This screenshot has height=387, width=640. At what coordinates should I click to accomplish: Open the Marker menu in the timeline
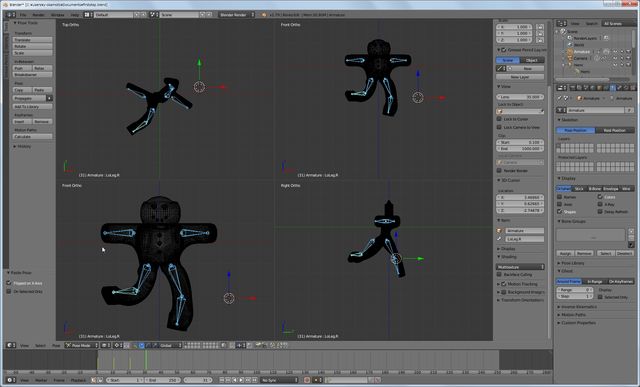(x=41, y=380)
